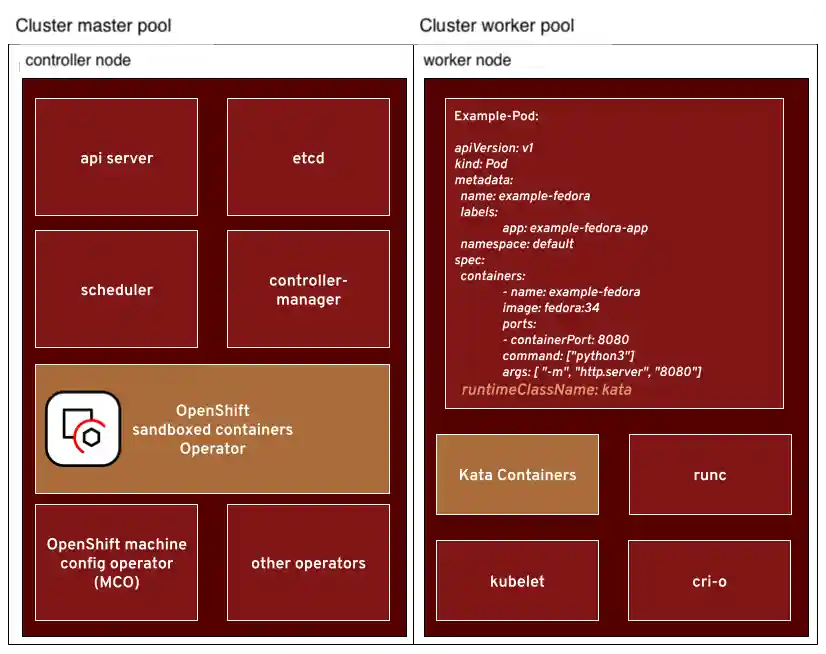This screenshot has width=826, height=654.
Task: Select the kind: Pod line
Action: click(x=481, y=164)
